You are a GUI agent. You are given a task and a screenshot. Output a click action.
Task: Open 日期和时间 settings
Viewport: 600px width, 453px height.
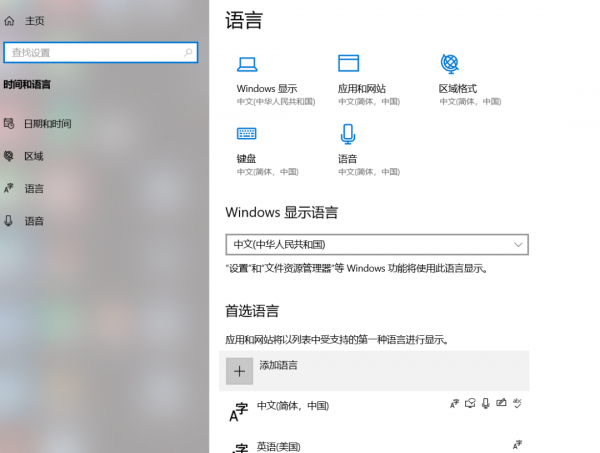[47, 124]
